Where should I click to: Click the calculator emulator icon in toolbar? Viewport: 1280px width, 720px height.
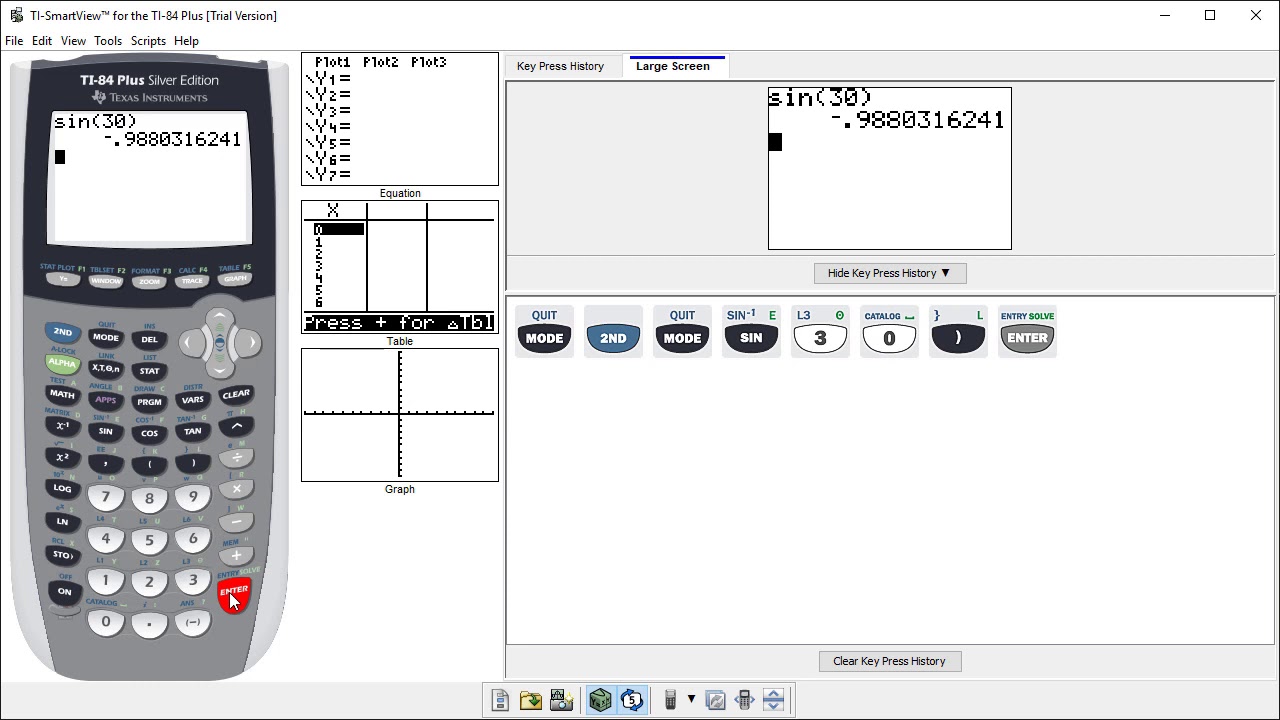[x=671, y=700]
